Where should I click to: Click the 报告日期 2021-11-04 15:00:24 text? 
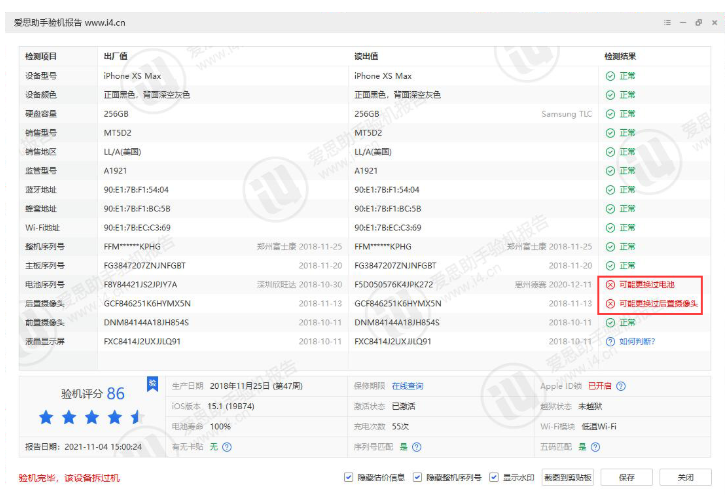(83, 447)
